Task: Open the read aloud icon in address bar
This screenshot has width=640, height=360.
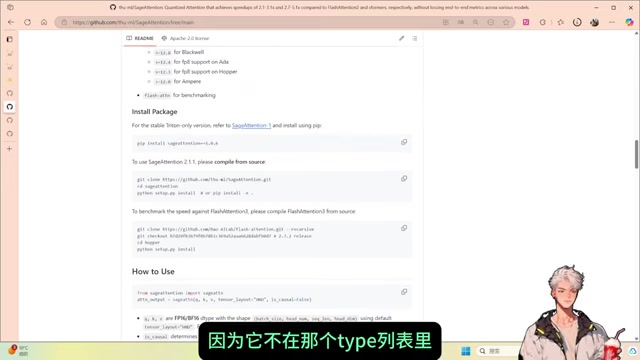Action: click(461, 22)
